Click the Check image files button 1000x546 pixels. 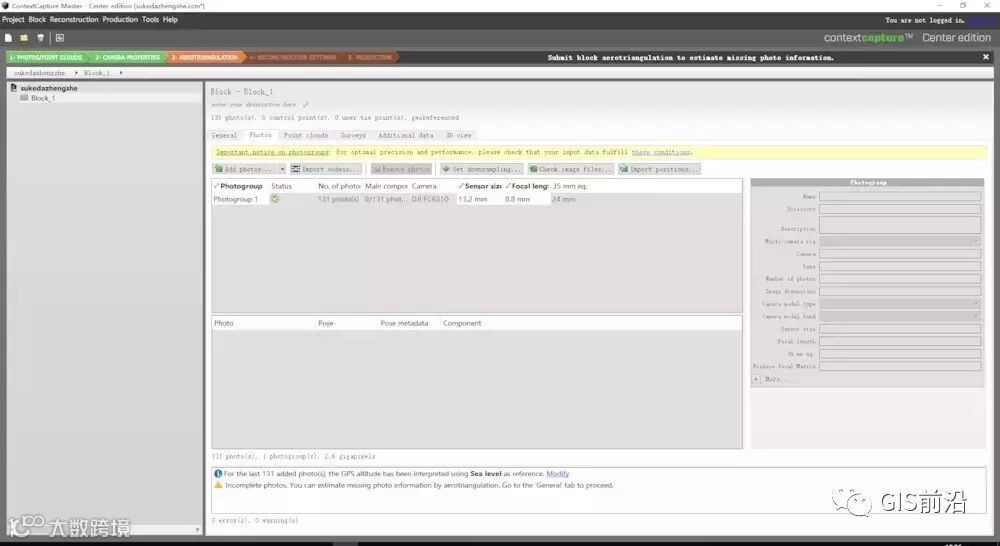point(570,170)
